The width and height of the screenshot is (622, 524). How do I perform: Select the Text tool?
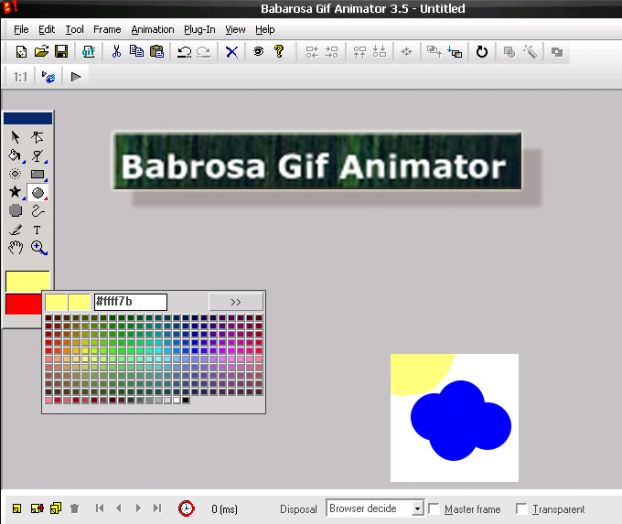tap(37, 230)
